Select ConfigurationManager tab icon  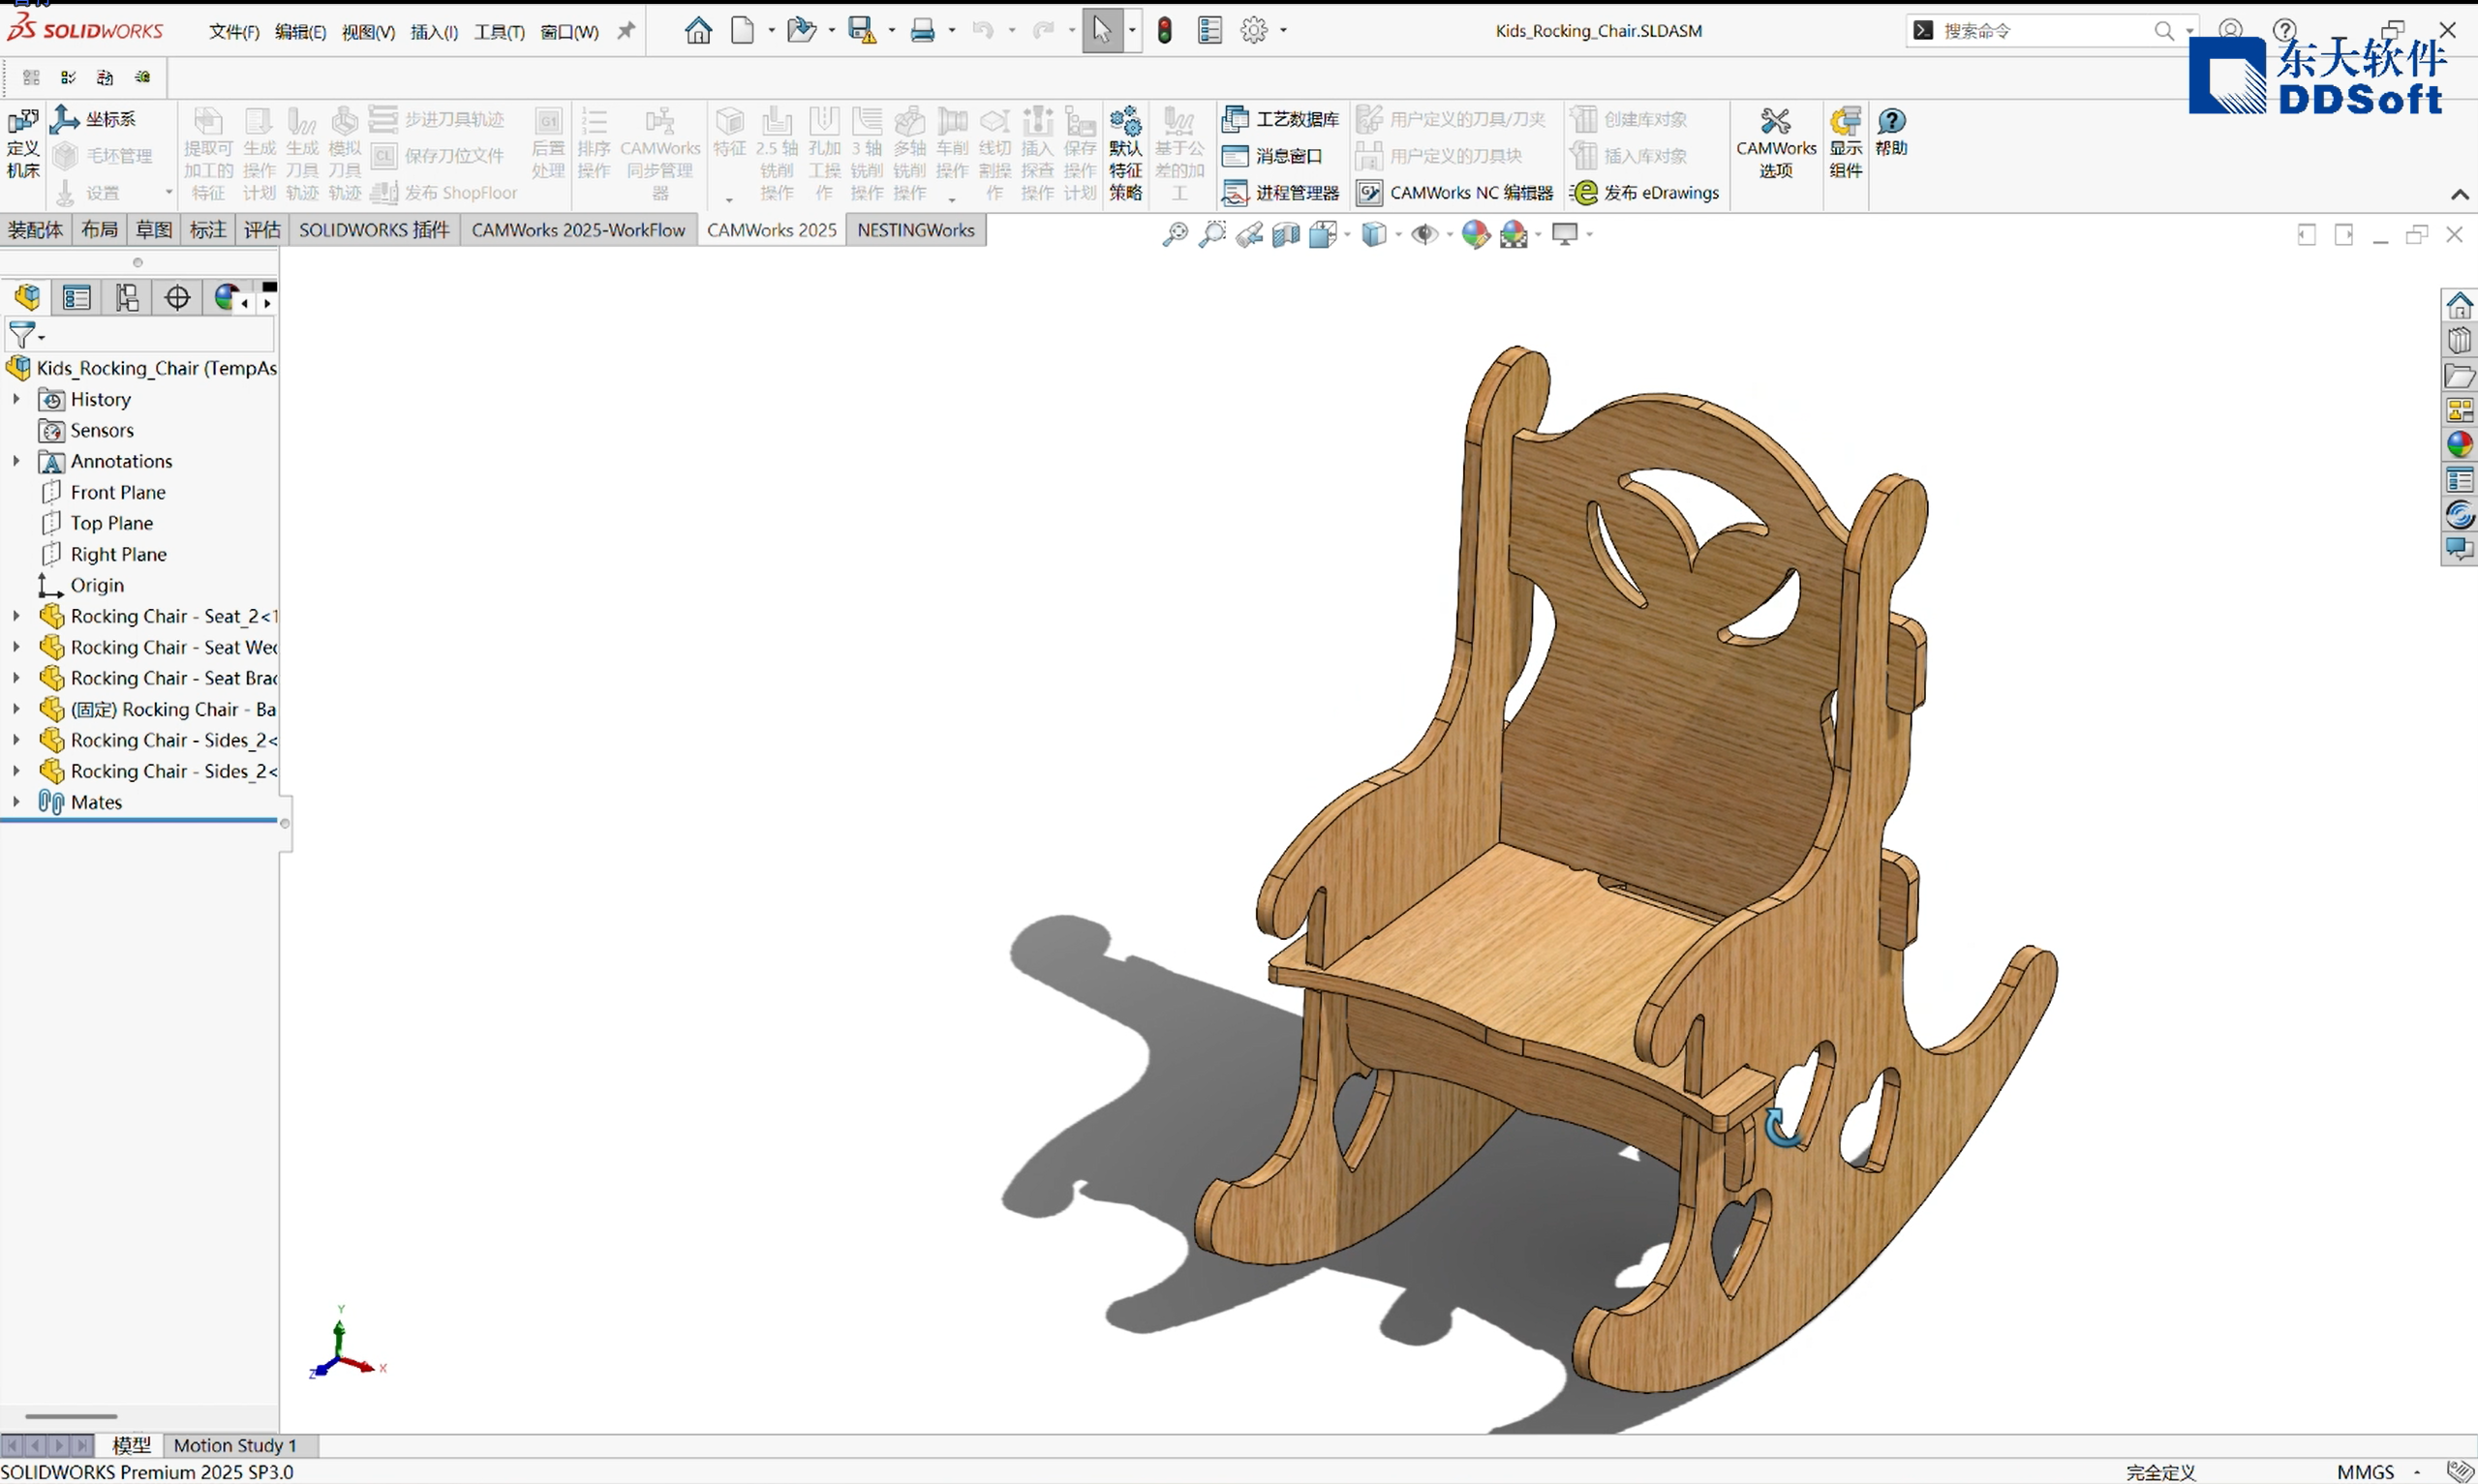127,298
